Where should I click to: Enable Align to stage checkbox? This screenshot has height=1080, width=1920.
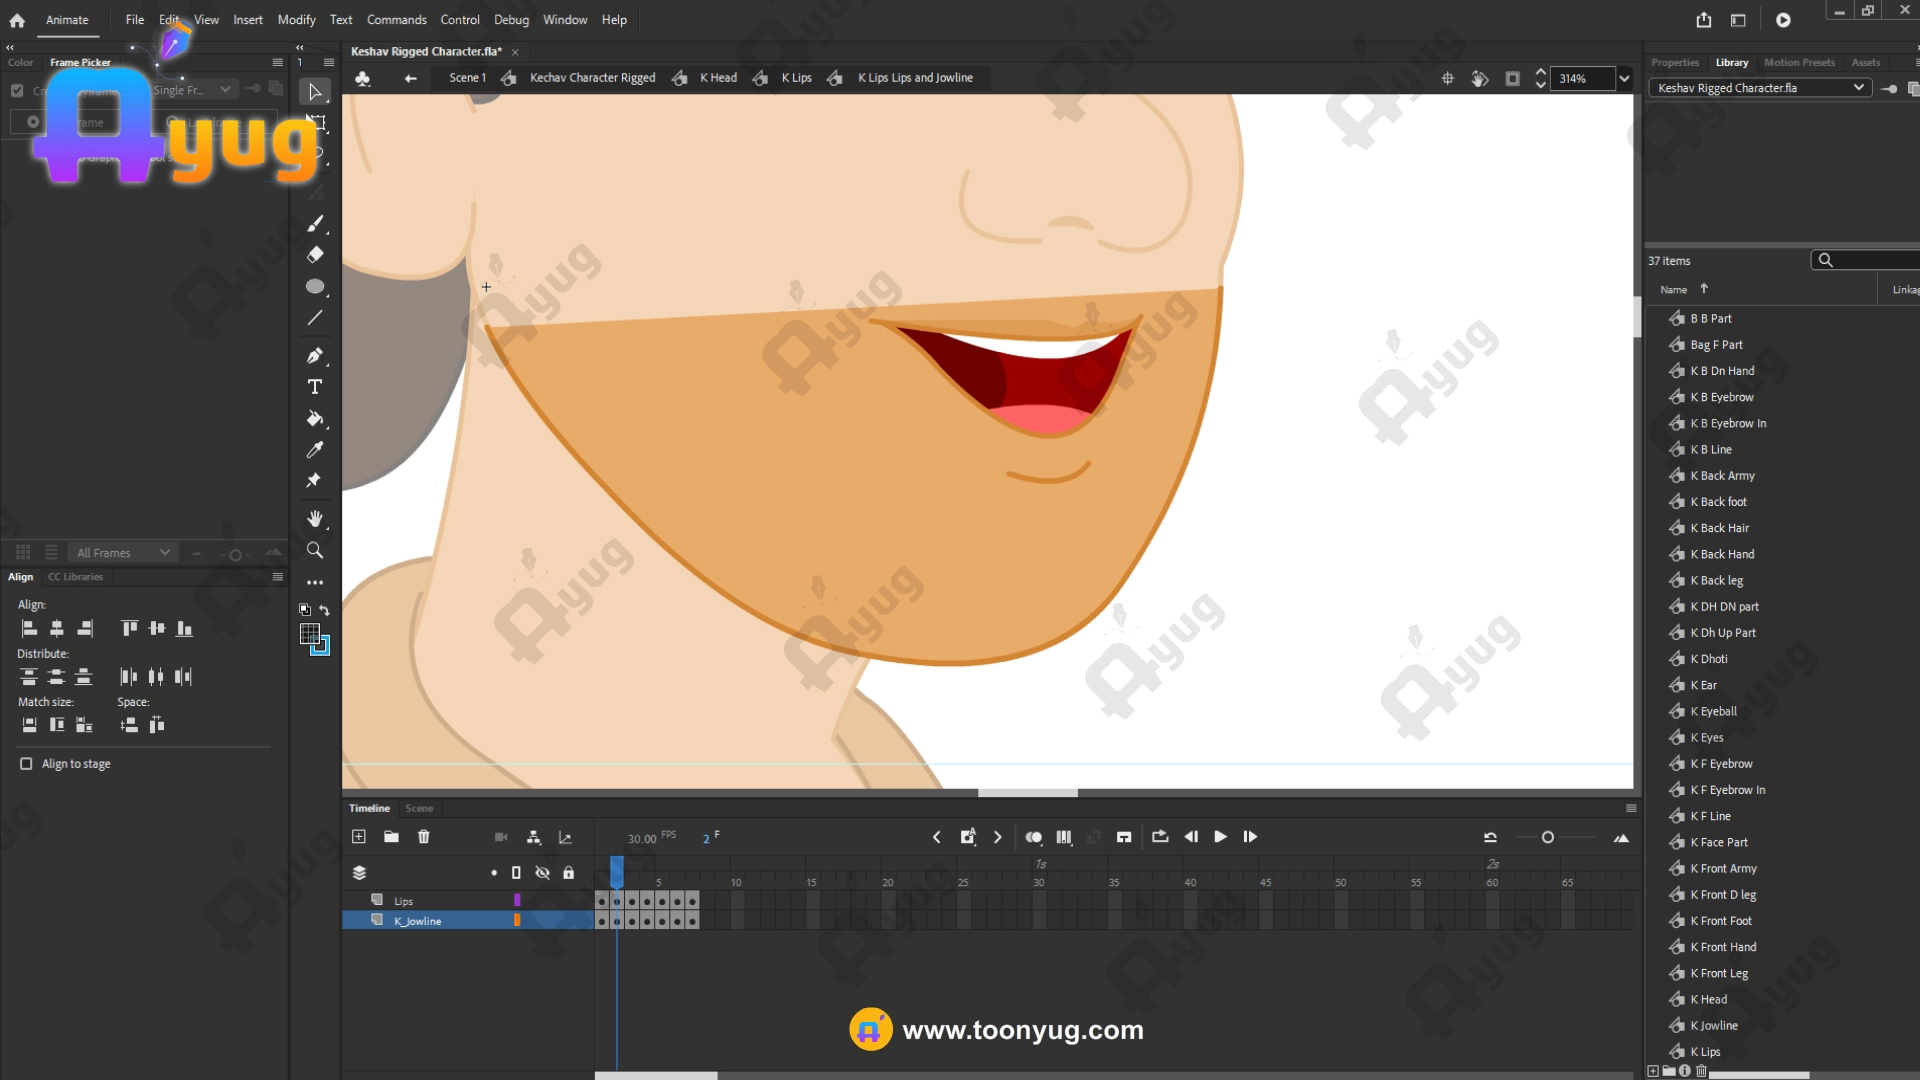pyautogui.click(x=26, y=764)
